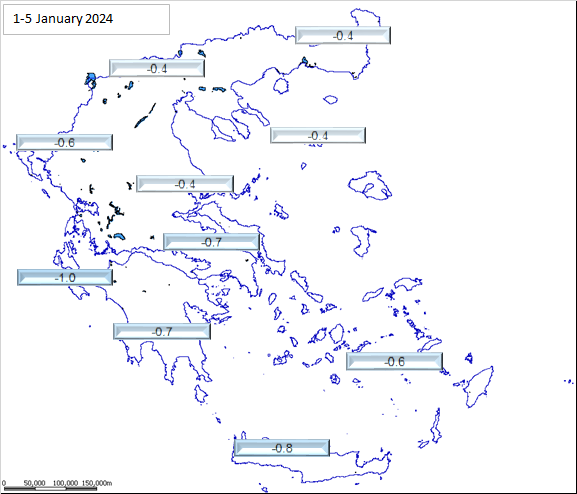Click the -1.0 value label near Ionian coast
The image size is (577, 494).
pos(65,277)
